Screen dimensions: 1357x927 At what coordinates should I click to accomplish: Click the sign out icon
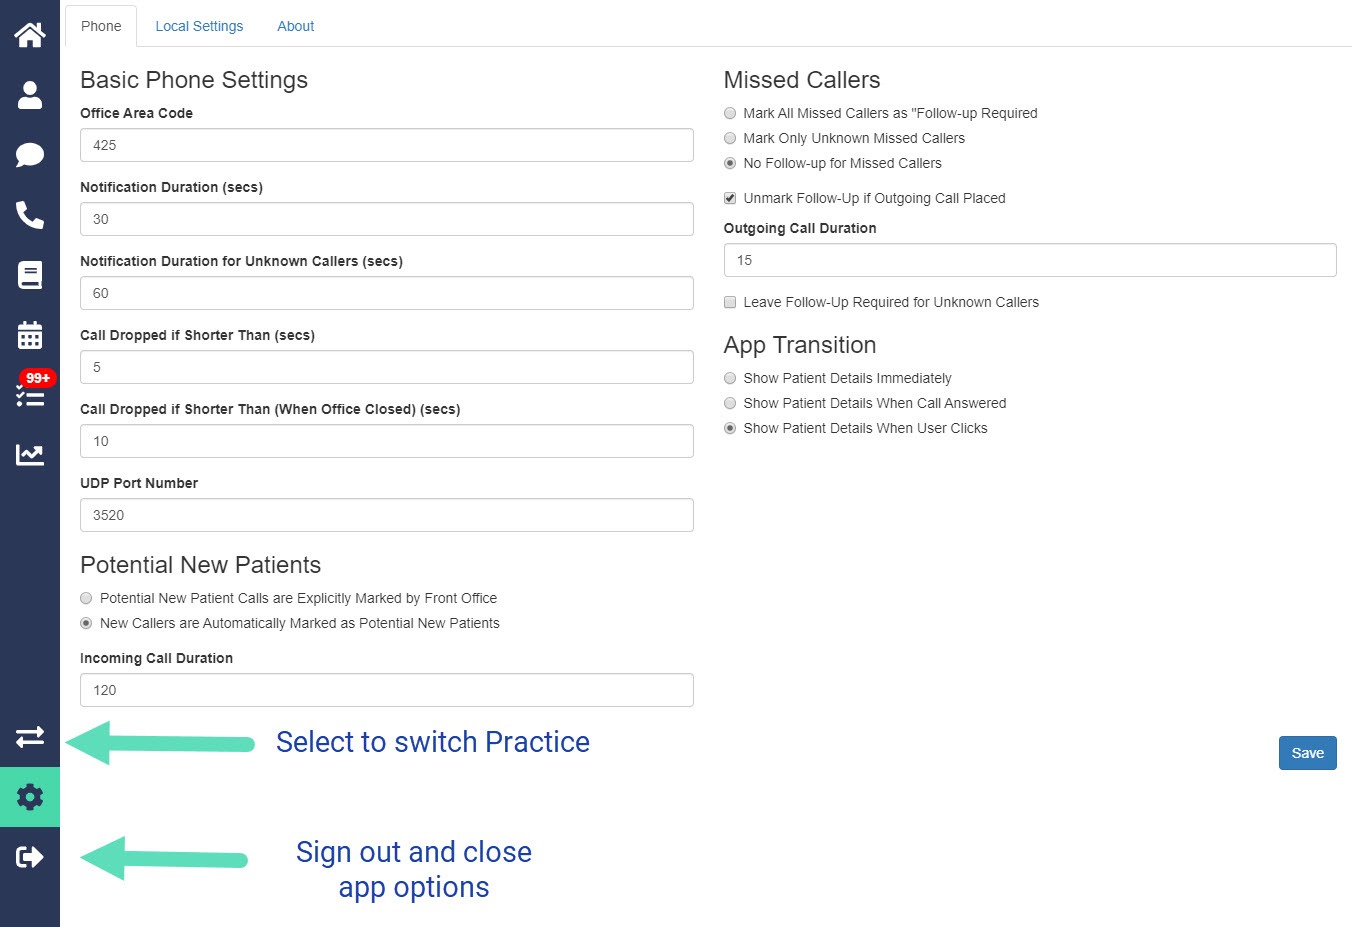point(30,857)
